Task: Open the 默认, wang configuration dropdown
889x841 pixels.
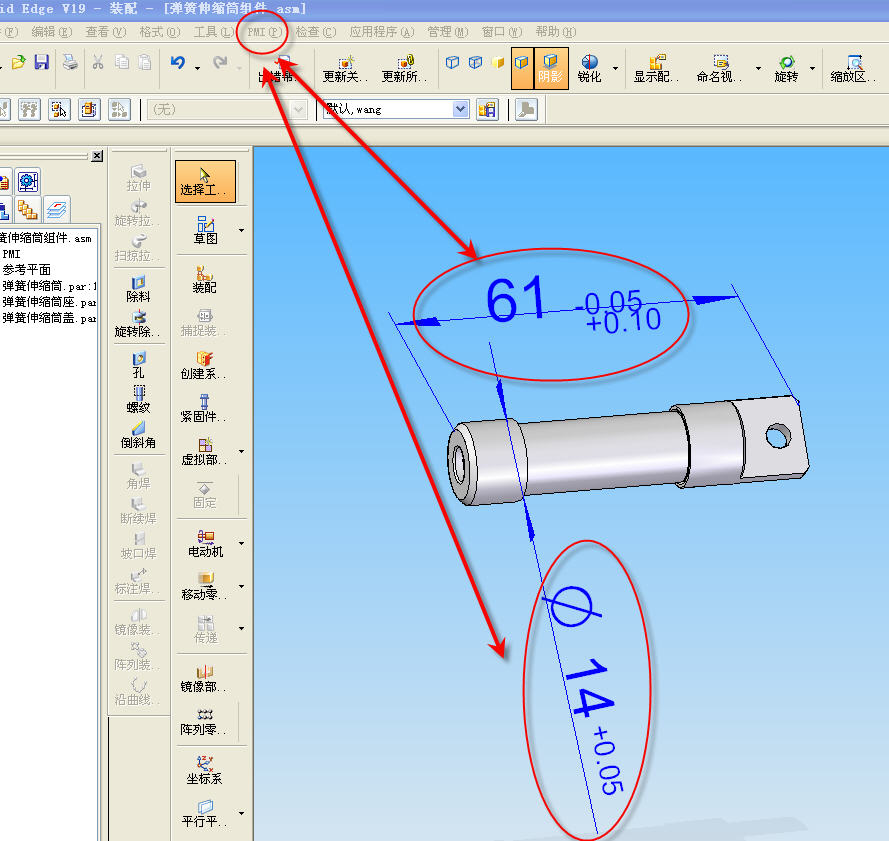Action: (460, 108)
